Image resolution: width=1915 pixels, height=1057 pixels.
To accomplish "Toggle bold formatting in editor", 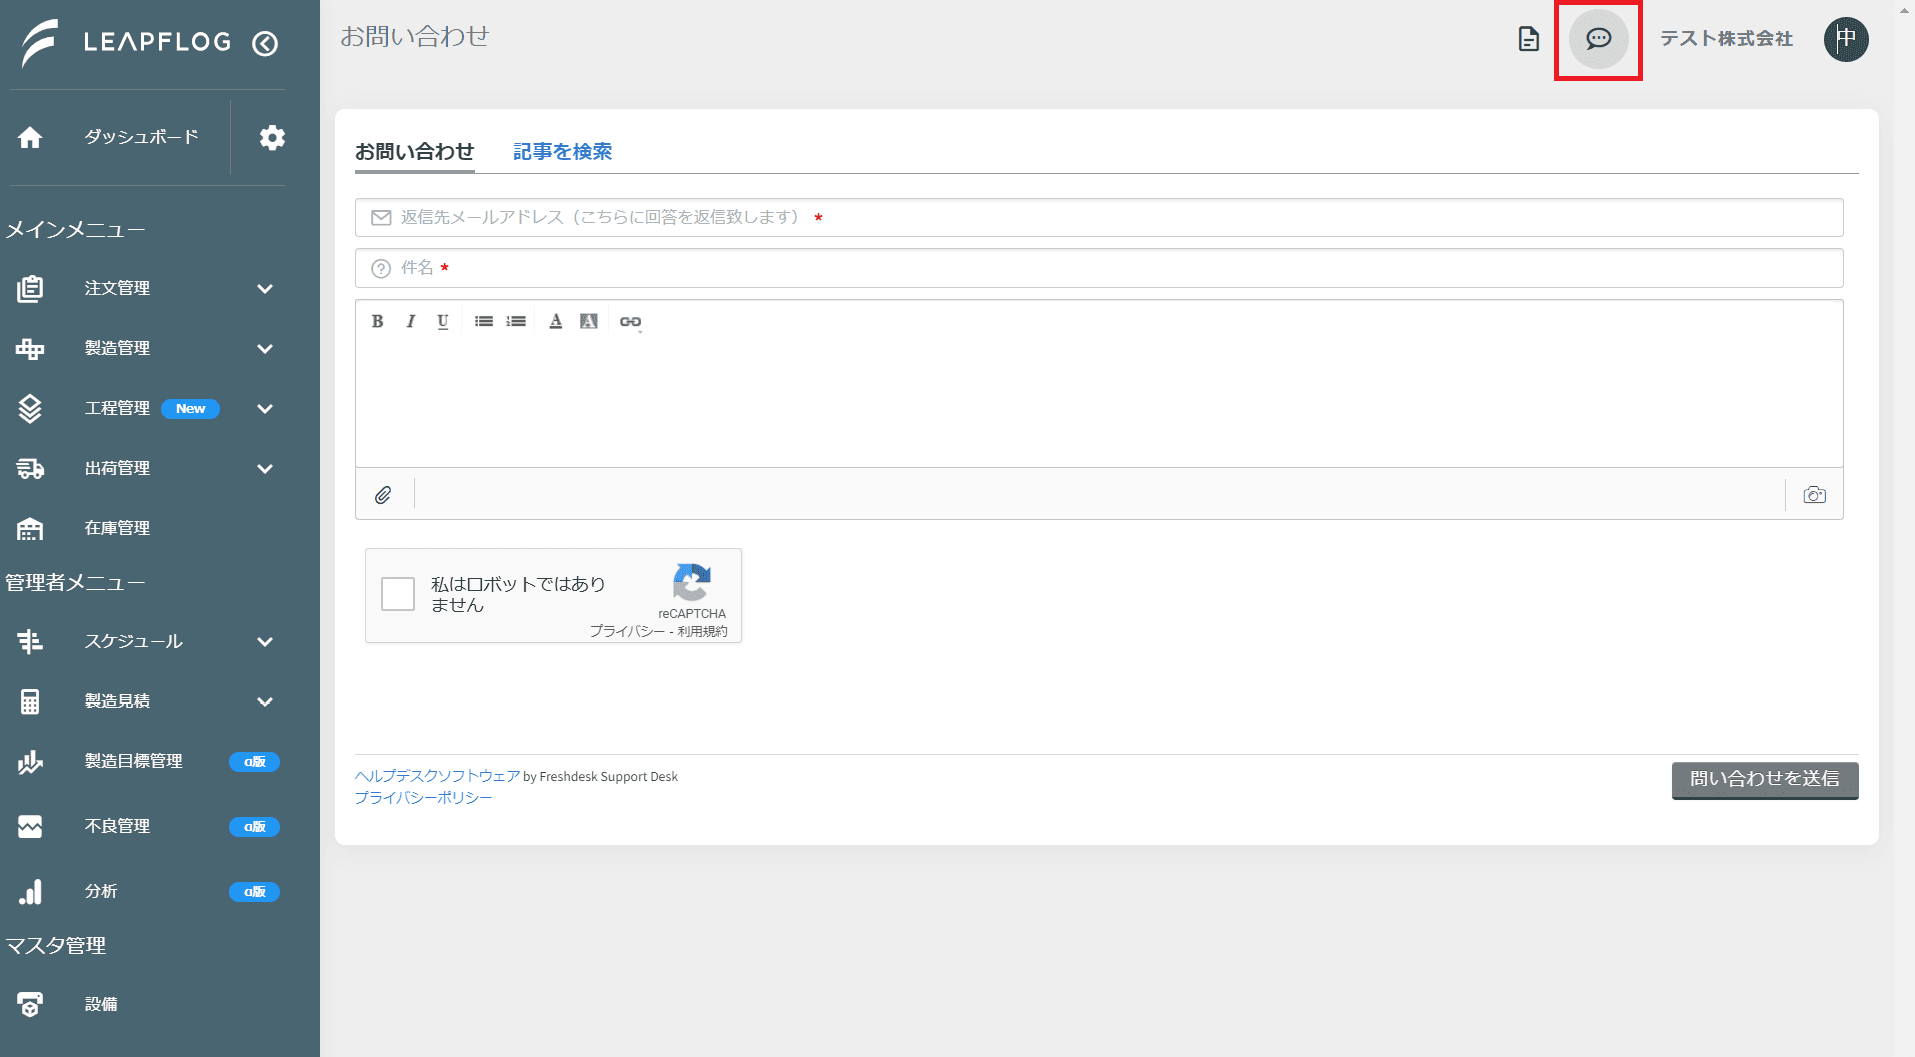I will pos(377,321).
